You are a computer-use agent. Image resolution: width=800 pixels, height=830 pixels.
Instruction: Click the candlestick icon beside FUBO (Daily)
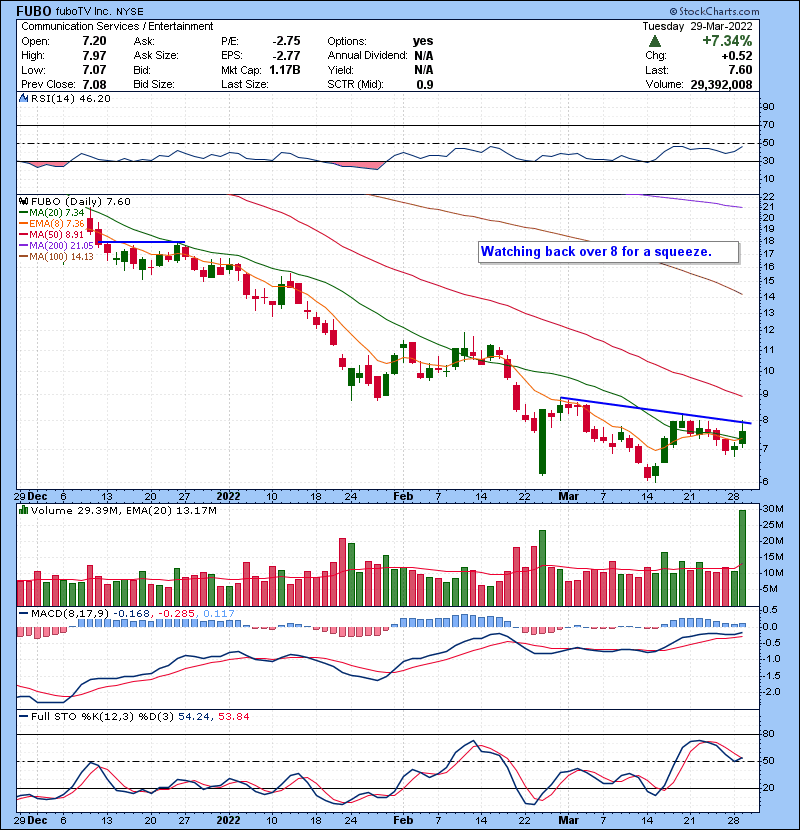coord(24,201)
